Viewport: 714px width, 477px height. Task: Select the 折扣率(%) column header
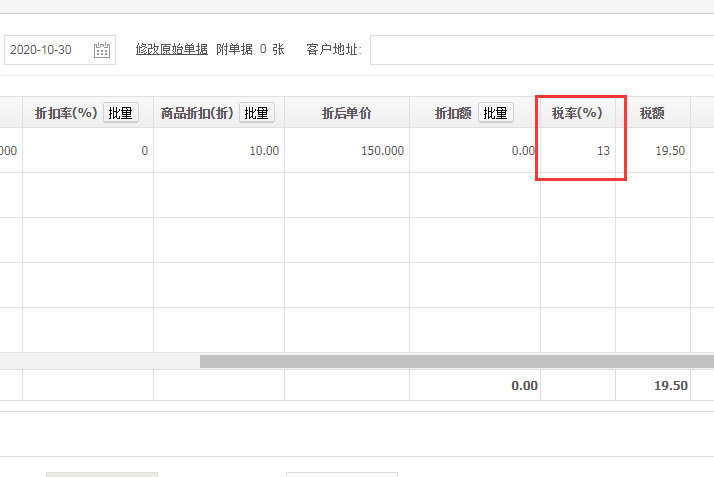click(66, 113)
